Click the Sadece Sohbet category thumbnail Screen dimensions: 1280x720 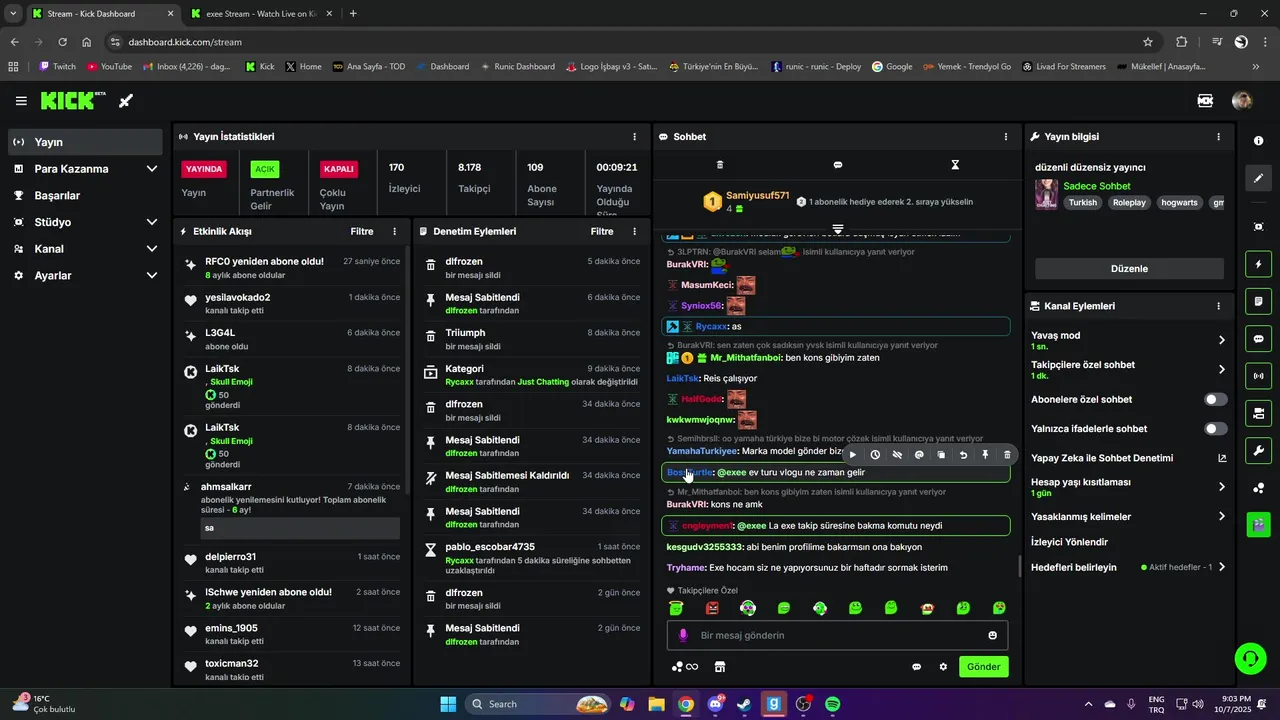(1046, 194)
